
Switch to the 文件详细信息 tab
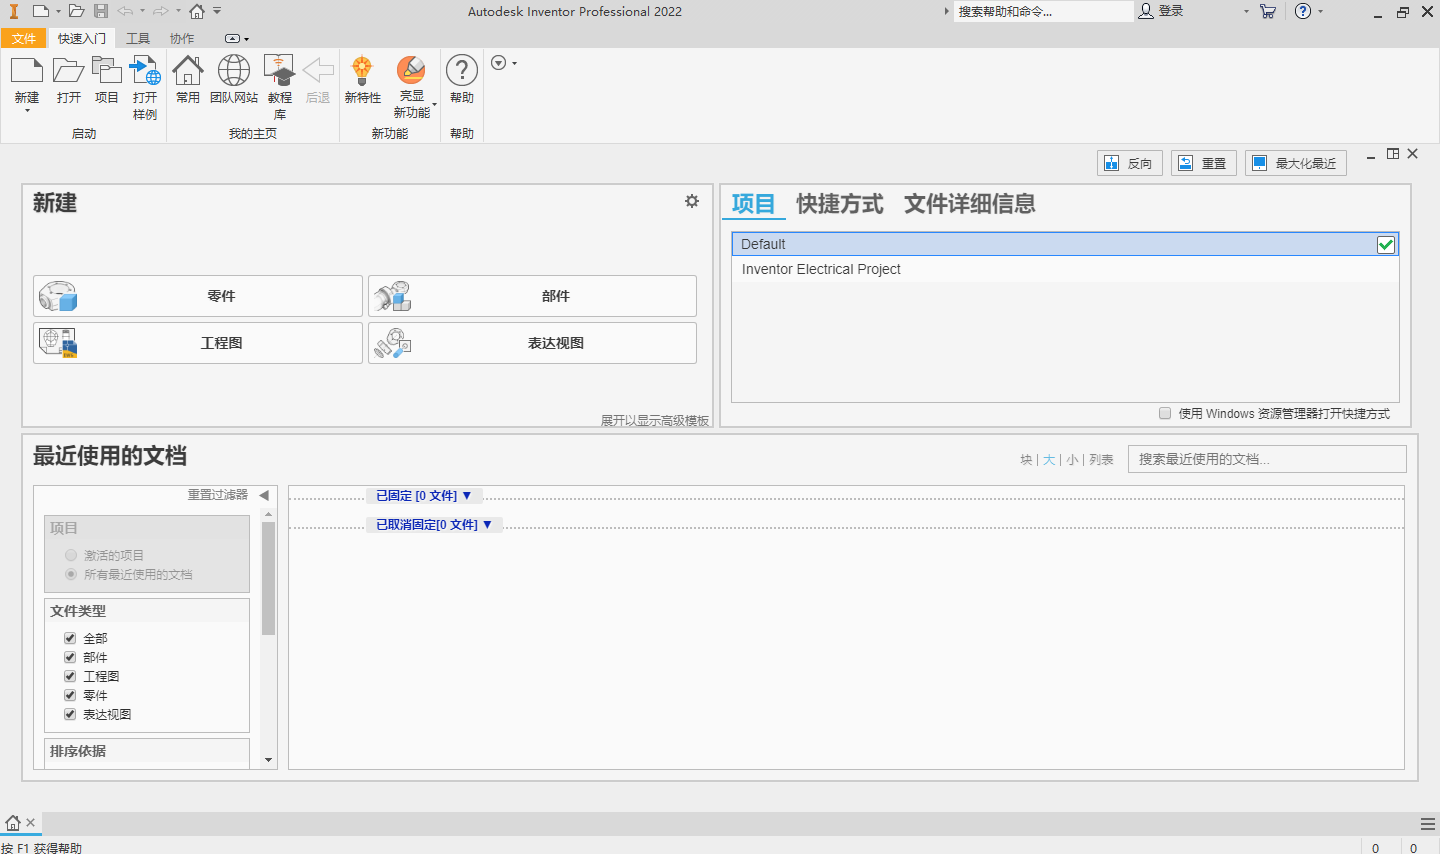[x=969, y=204]
